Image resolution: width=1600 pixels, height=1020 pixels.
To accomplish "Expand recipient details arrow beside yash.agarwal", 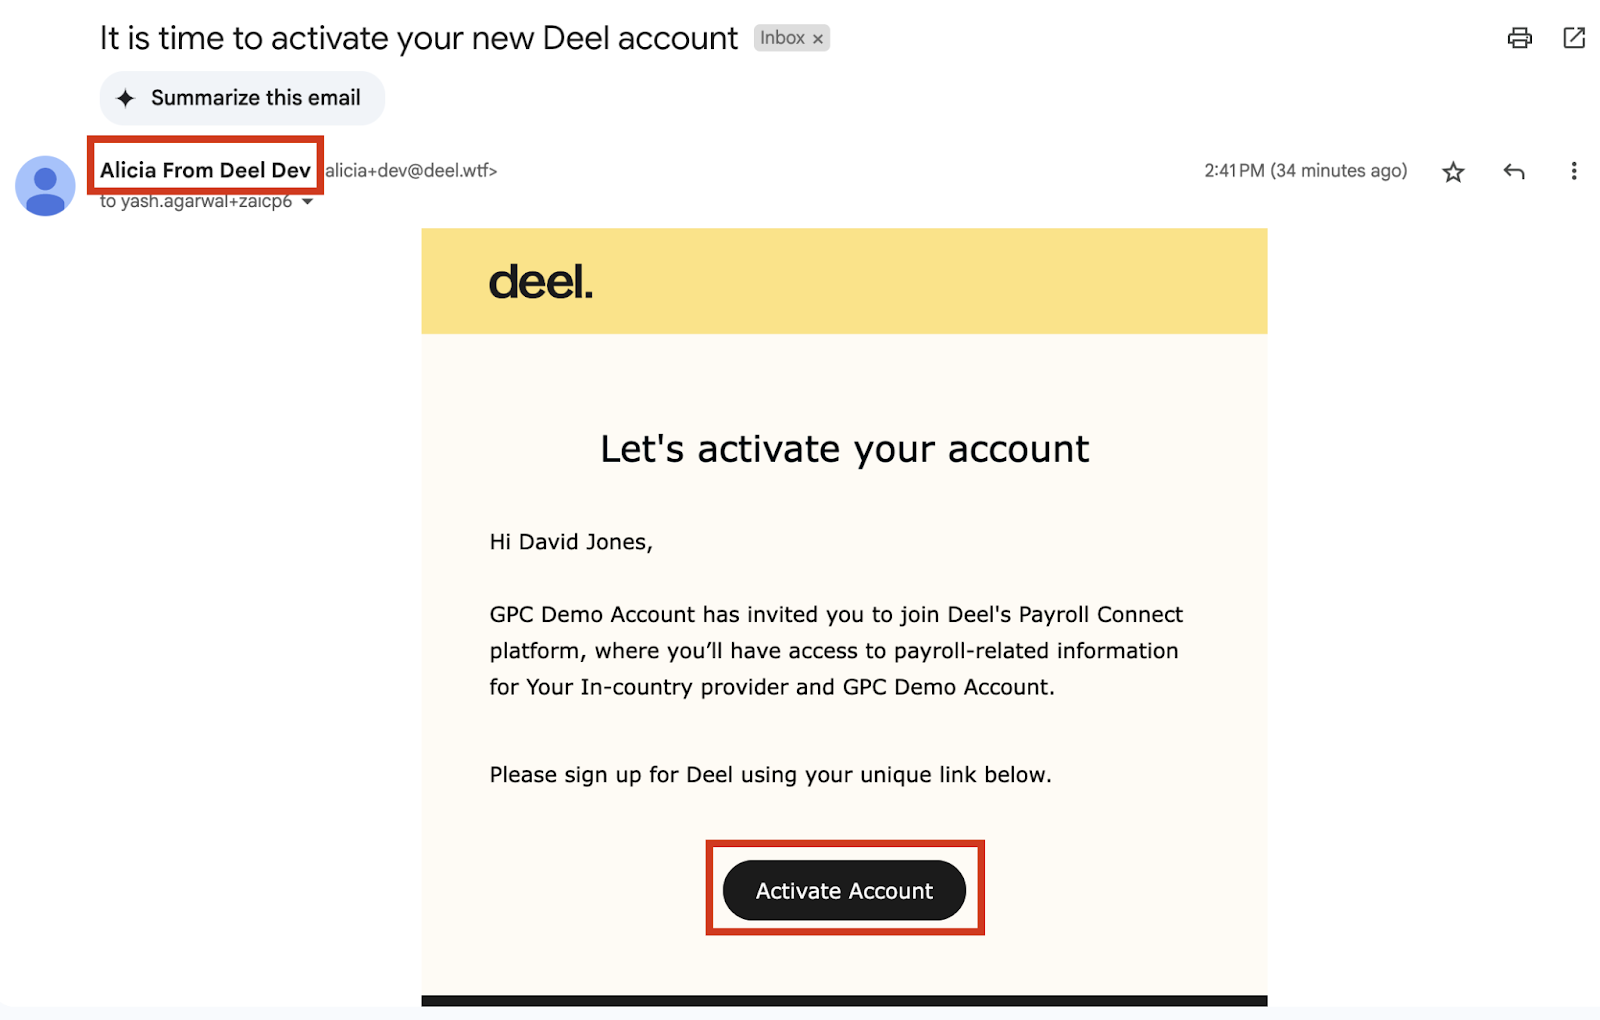I will point(308,202).
